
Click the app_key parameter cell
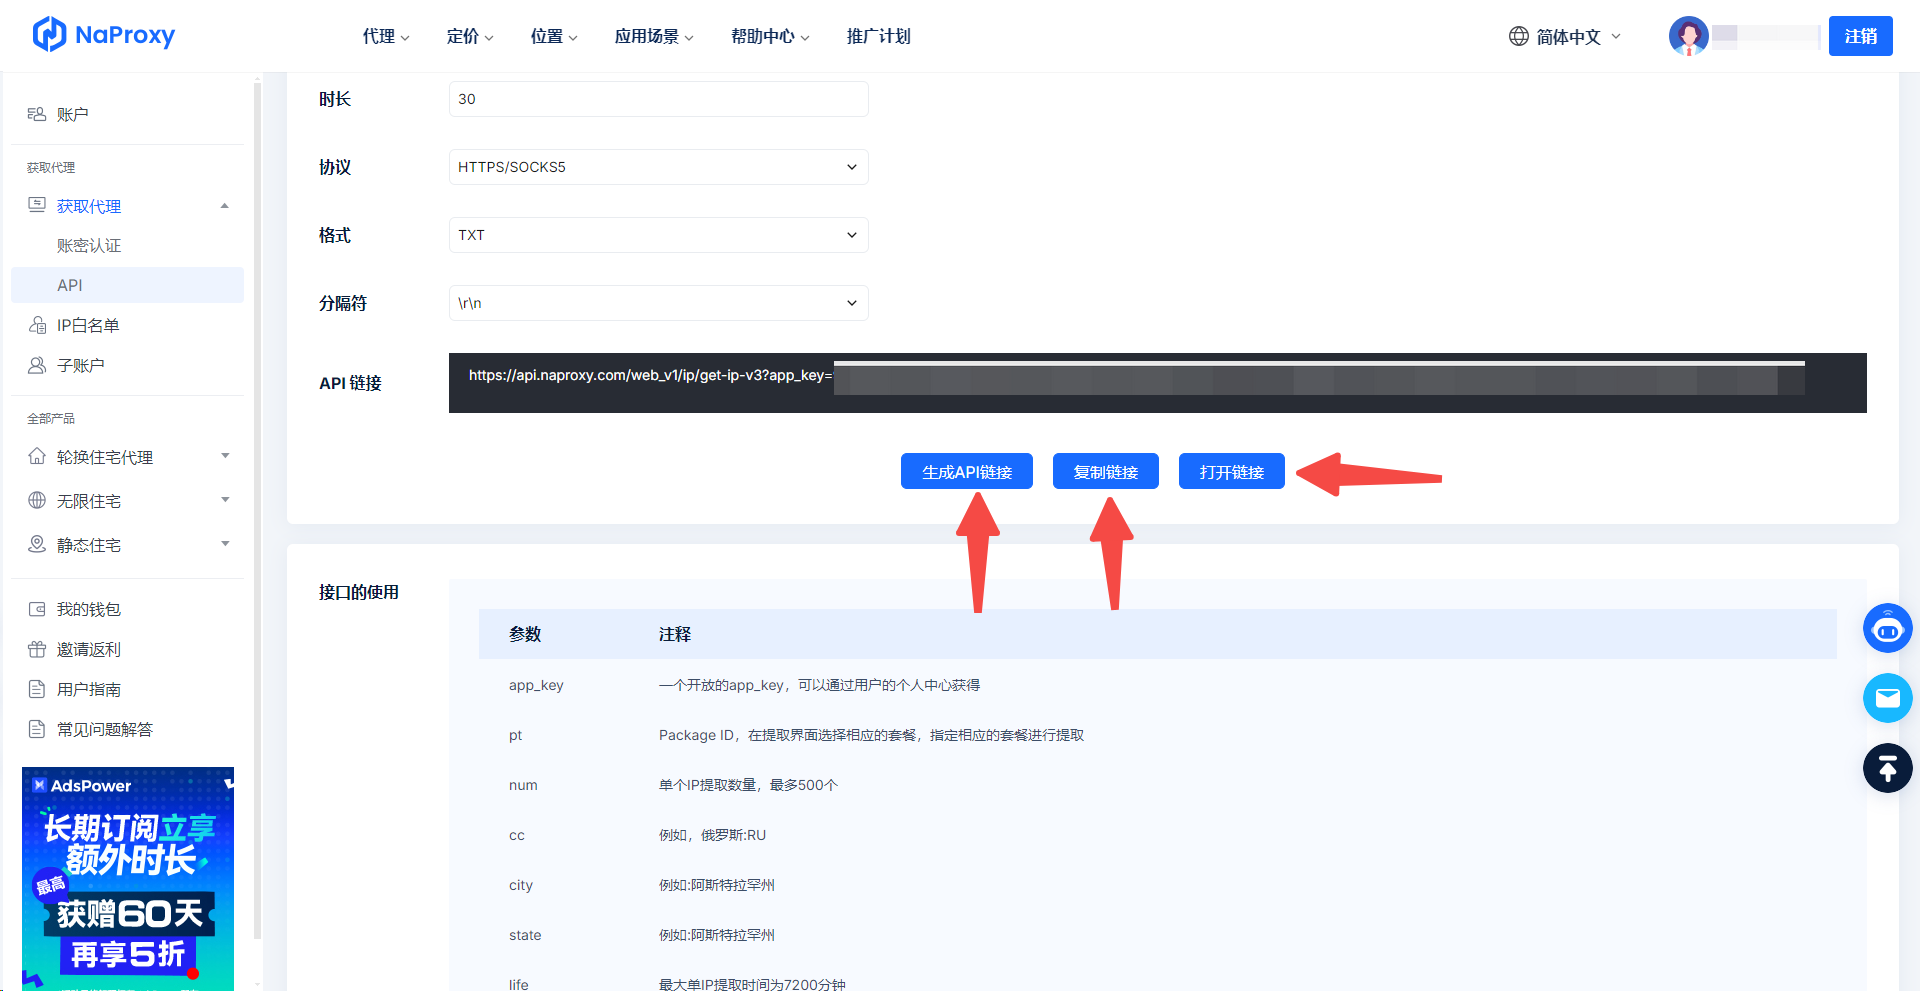click(536, 685)
